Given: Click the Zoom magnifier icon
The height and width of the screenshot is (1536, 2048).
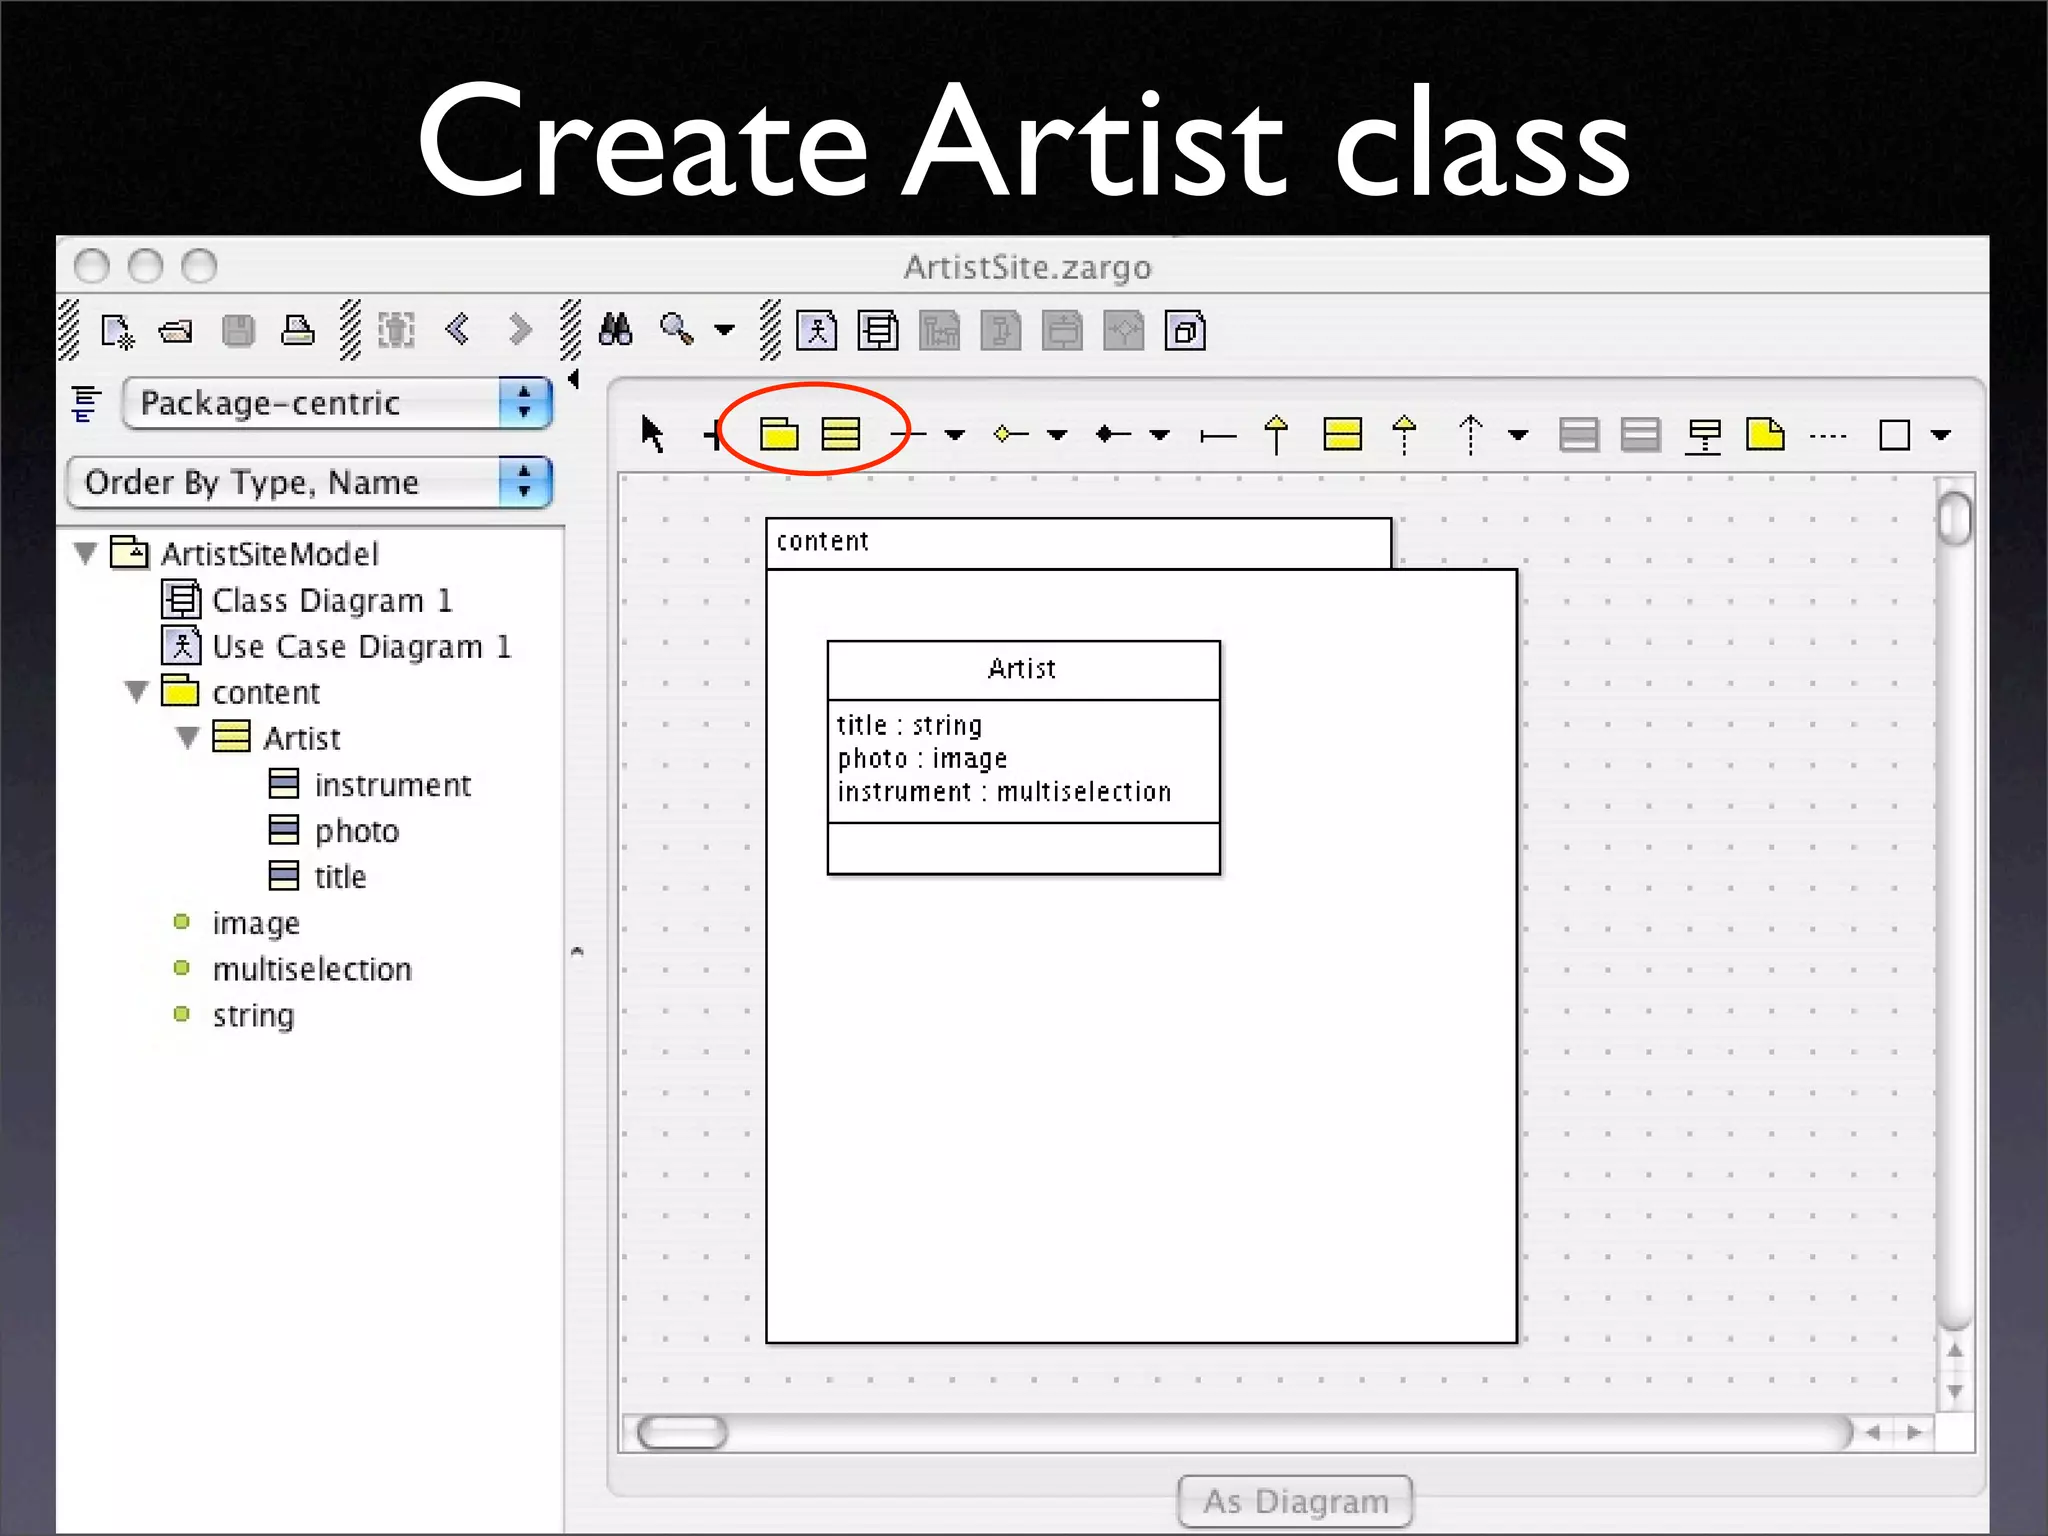Looking at the screenshot, I should (x=677, y=330).
